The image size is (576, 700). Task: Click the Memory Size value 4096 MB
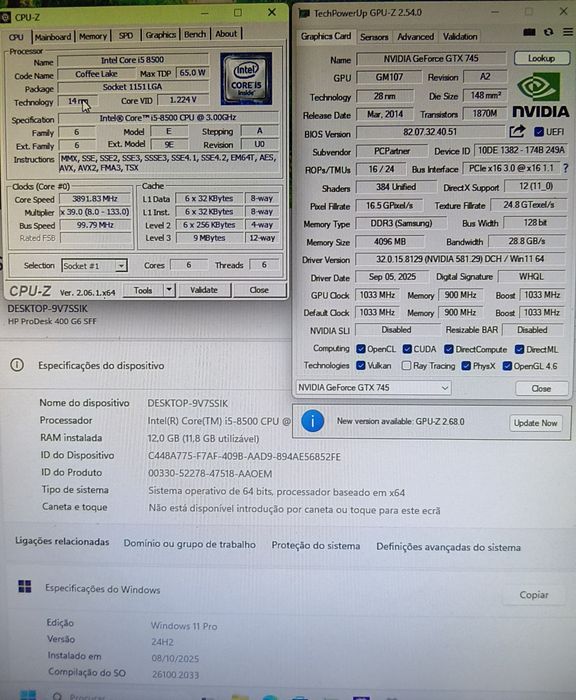pyautogui.click(x=390, y=242)
